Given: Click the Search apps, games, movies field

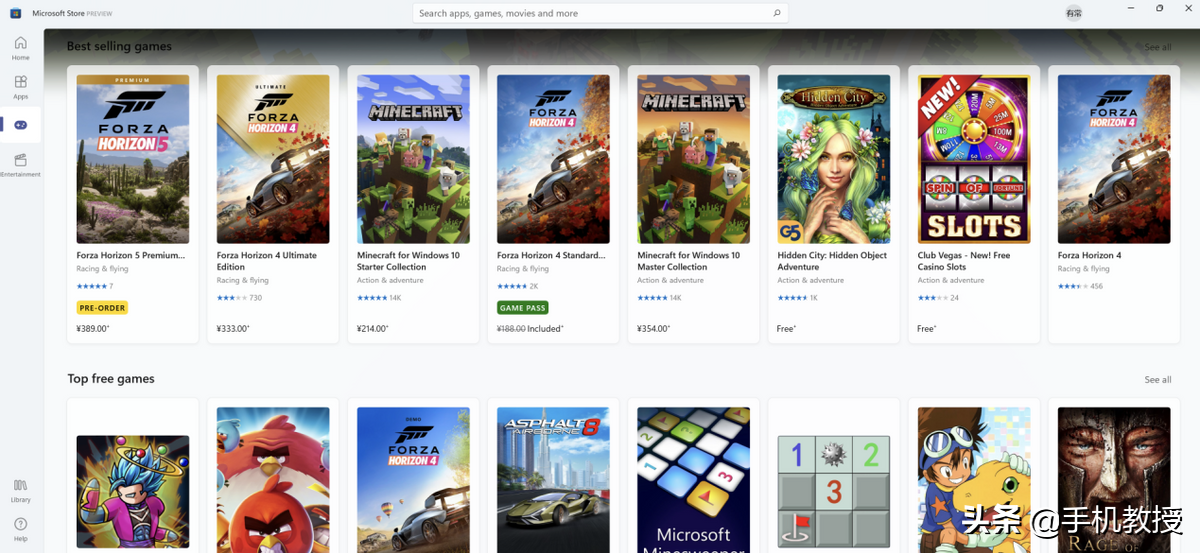Looking at the screenshot, I should 590,13.
